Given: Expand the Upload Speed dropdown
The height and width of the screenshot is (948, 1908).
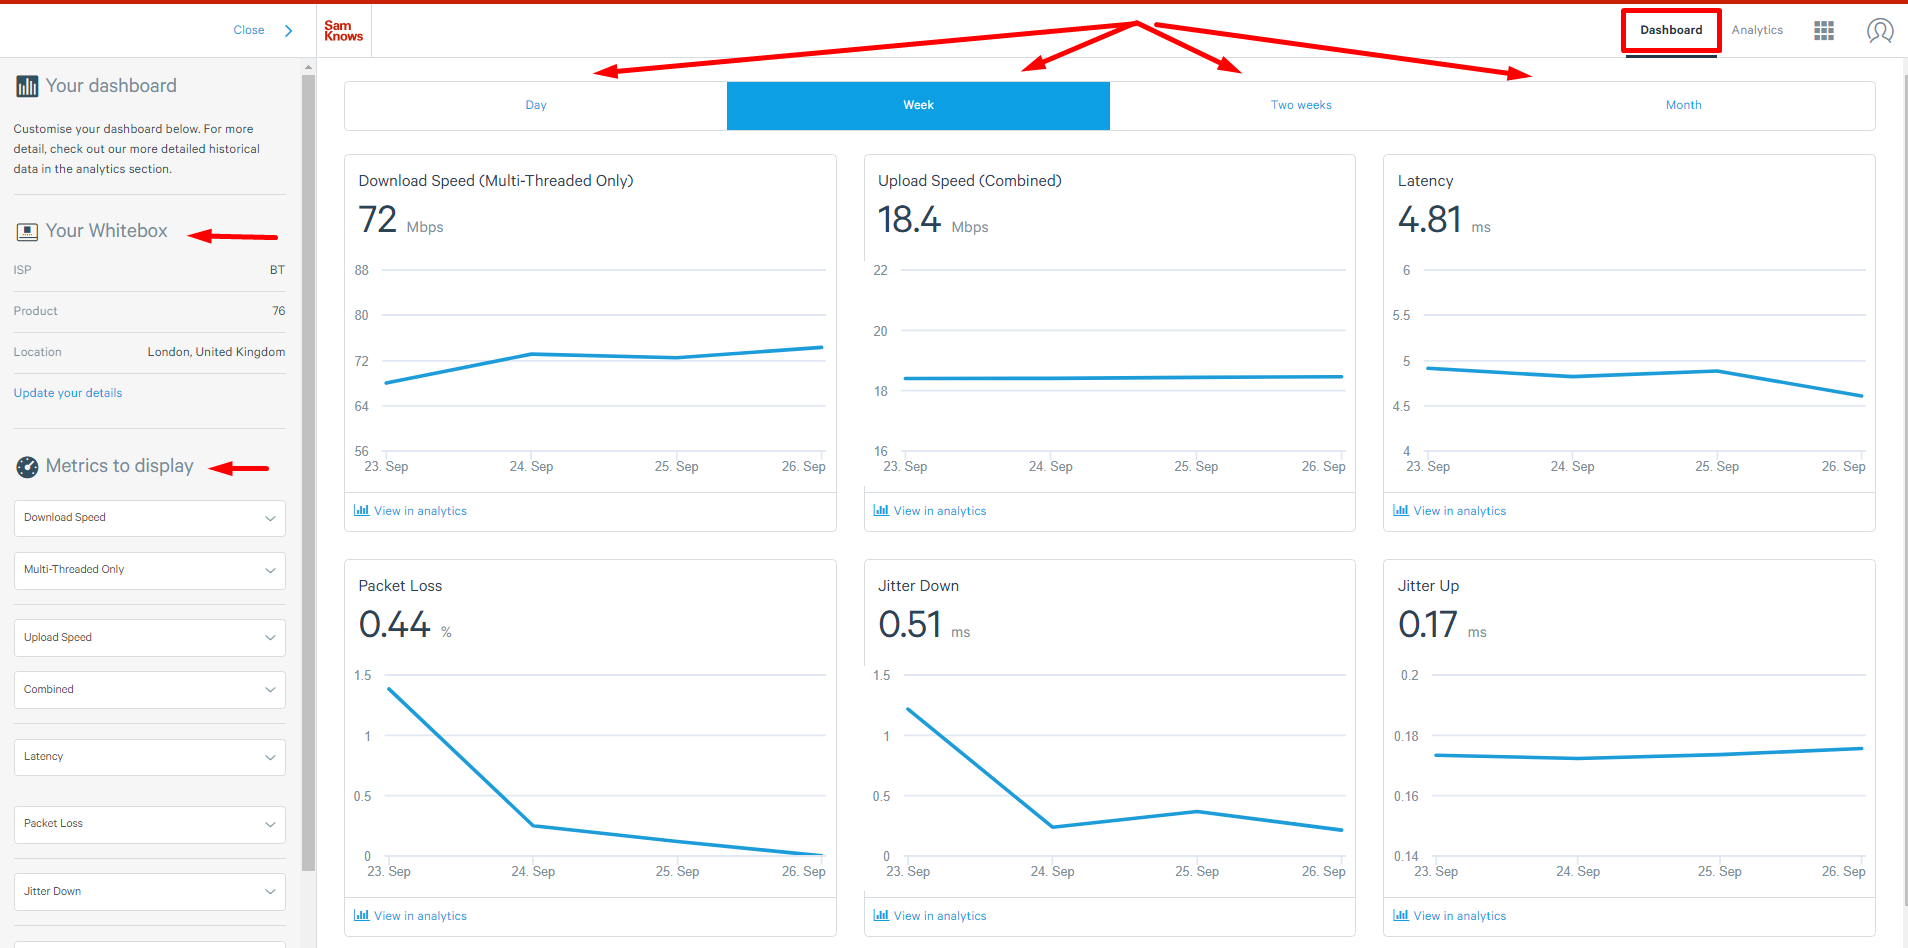Looking at the screenshot, I should point(149,638).
